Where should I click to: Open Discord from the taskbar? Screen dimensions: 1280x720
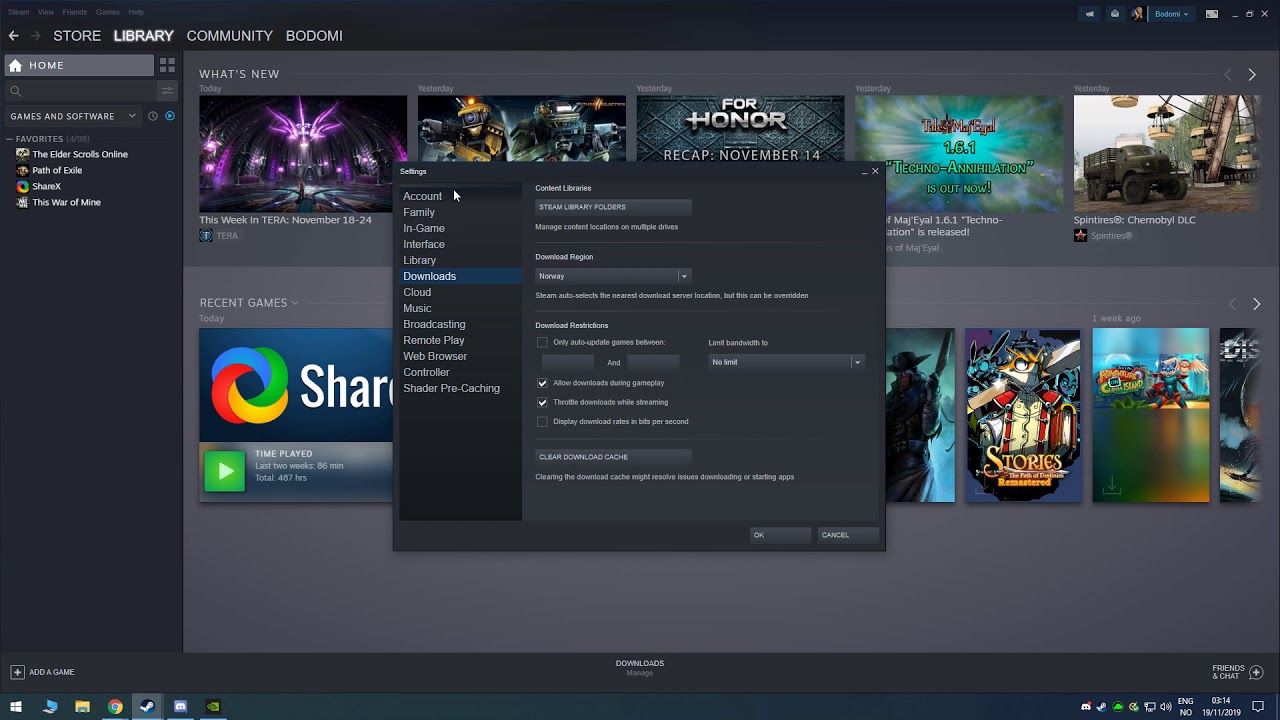pyautogui.click(x=180, y=707)
